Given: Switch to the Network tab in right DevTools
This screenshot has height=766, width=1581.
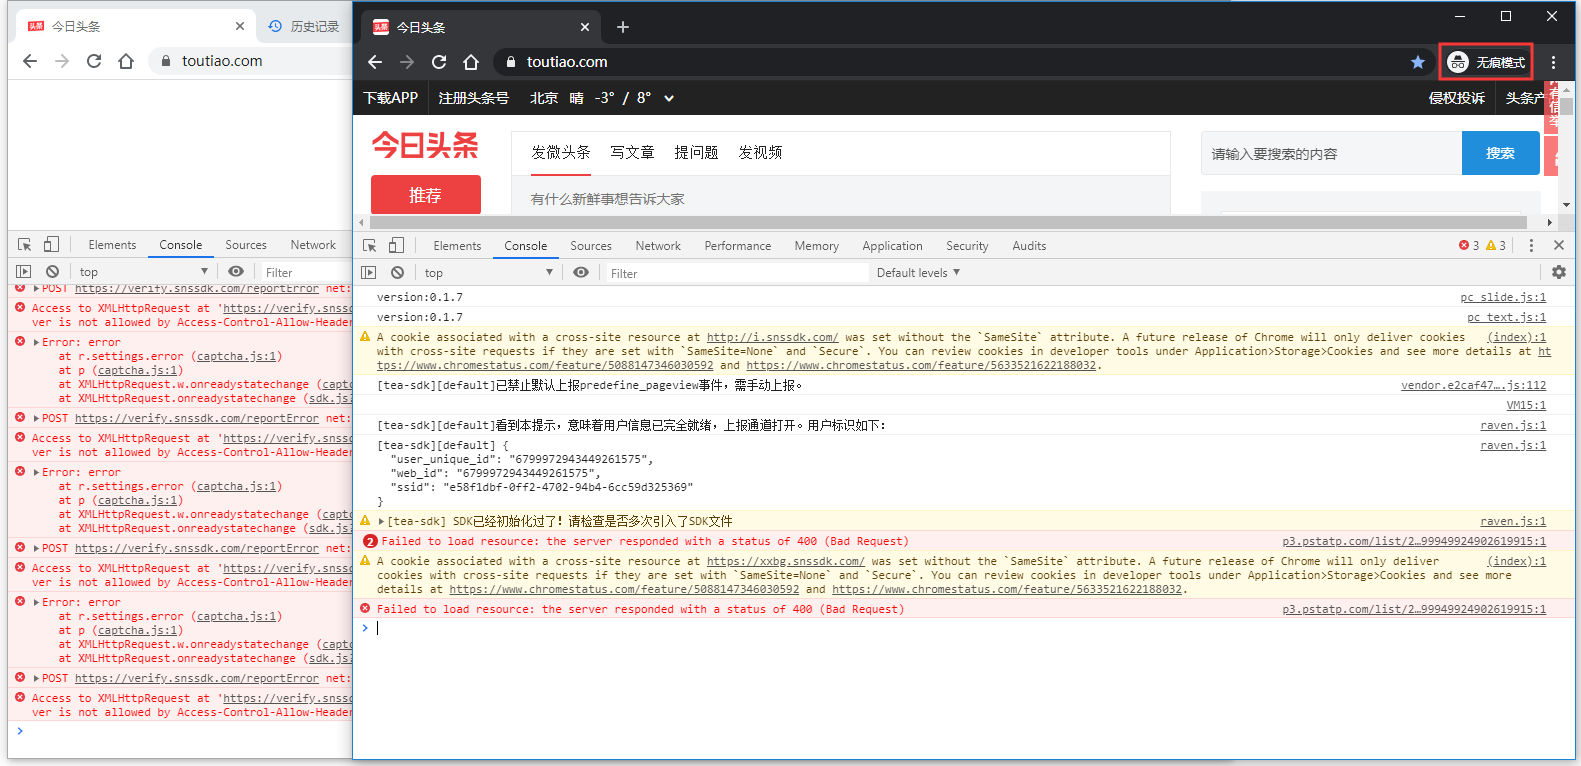Looking at the screenshot, I should tap(657, 246).
